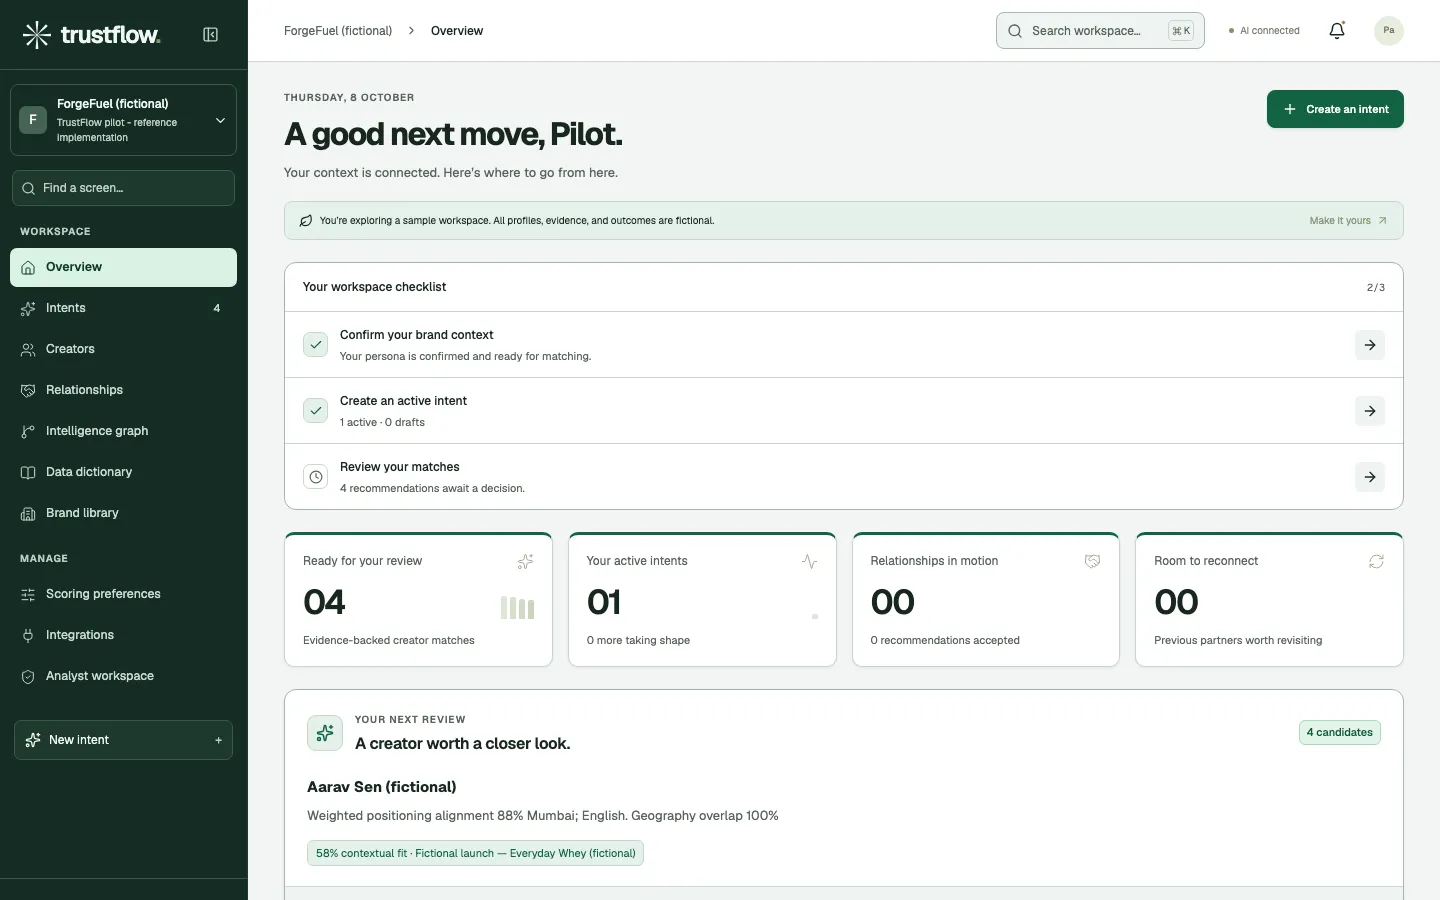
Task: Click the 4 candidates badge
Action: point(1339,733)
